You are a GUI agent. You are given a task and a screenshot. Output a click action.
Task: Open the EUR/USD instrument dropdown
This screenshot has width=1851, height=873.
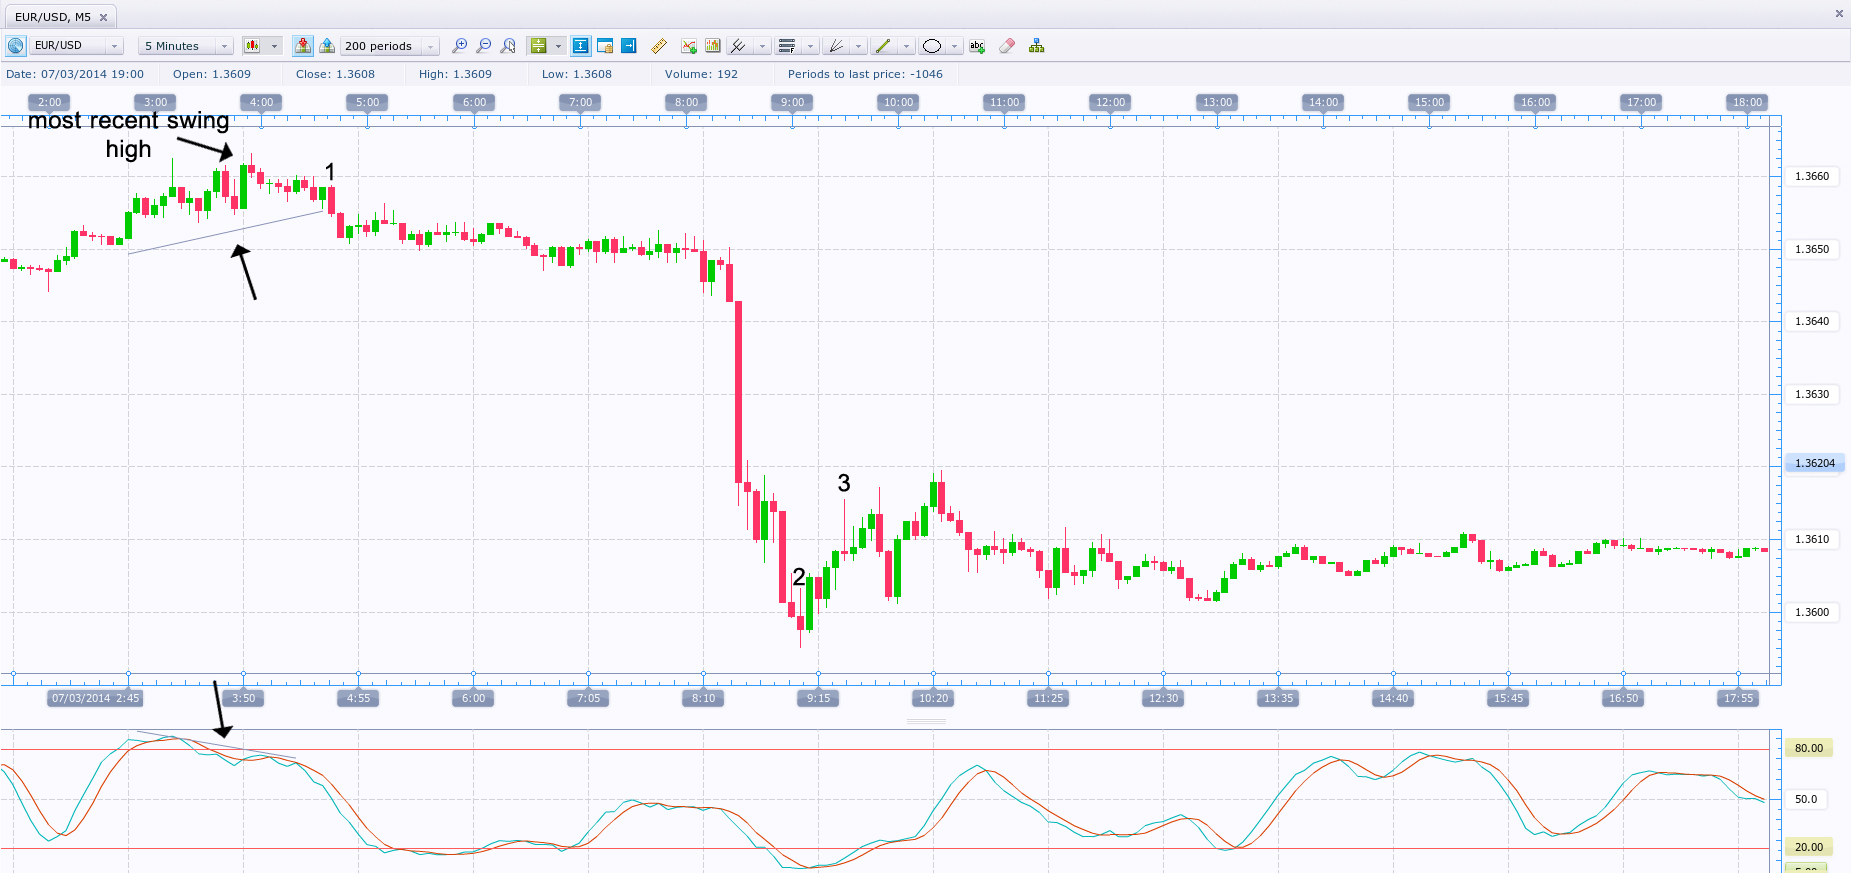point(114,46)
